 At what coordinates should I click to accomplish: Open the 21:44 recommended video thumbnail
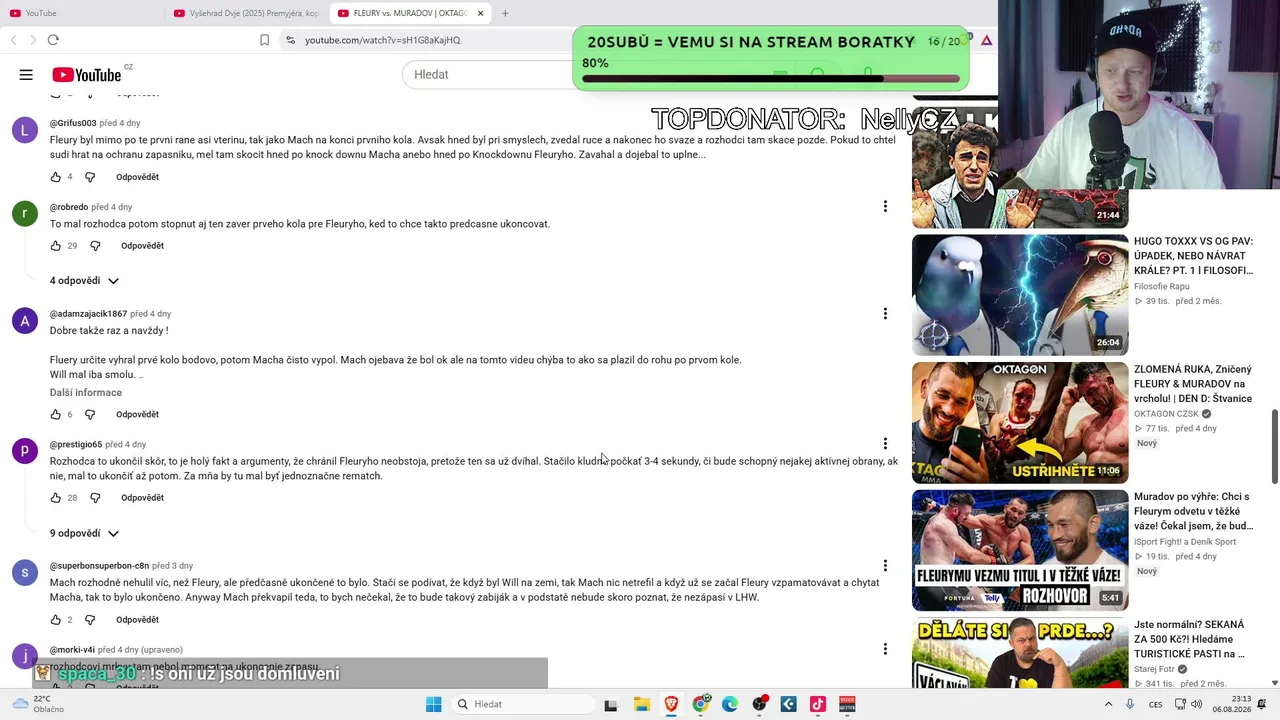pos(1020,167)
